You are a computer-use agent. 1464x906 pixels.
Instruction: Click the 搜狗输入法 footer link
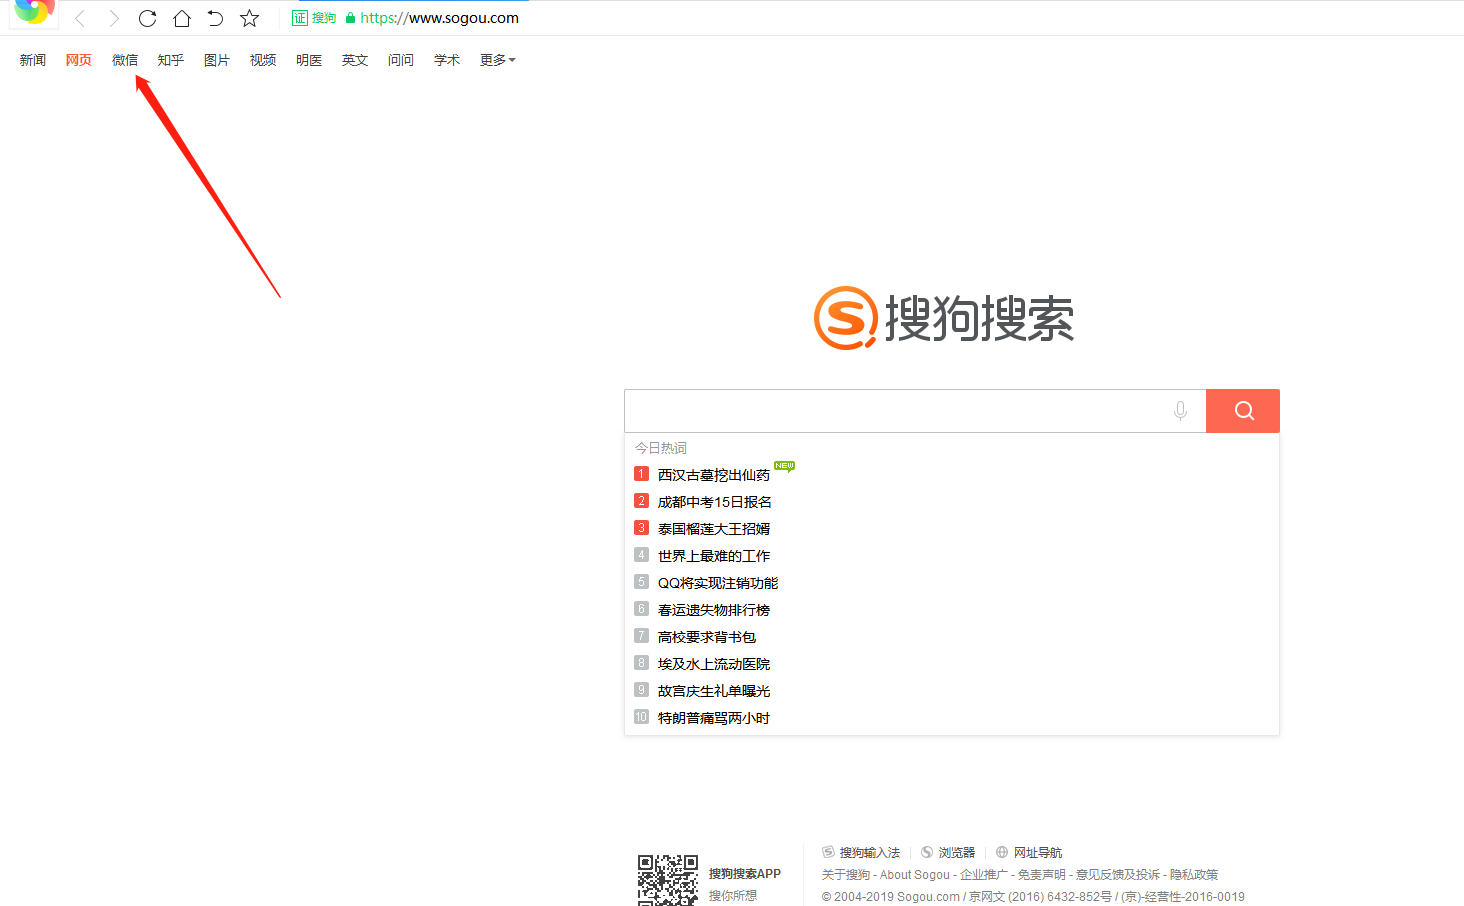[x=869, y=853]
